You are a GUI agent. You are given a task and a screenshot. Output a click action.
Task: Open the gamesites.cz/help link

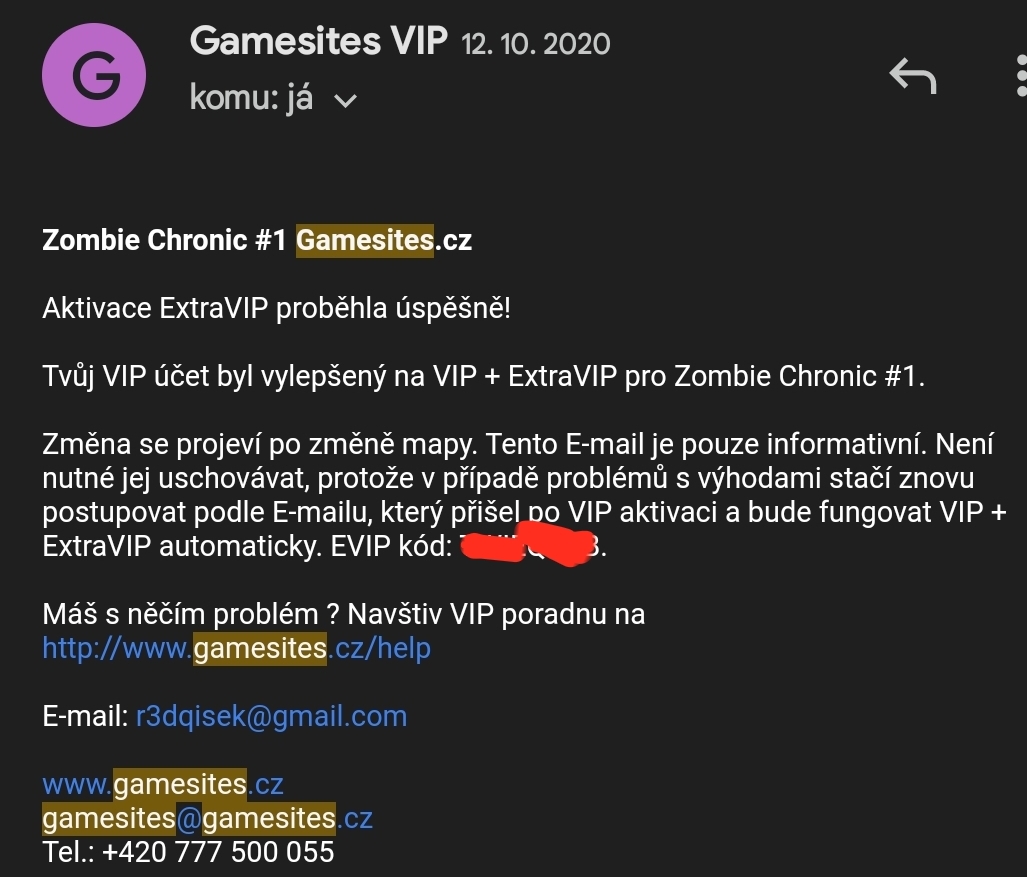pyautogui.click(x=236, y=648)
